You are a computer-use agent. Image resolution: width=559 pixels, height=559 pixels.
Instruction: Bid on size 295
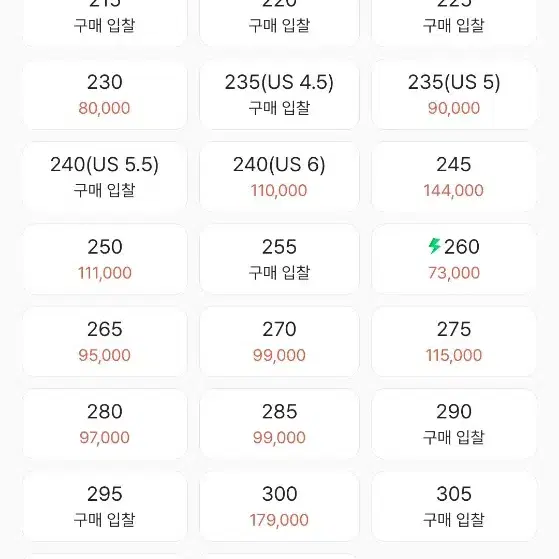(x=105, y=507)
